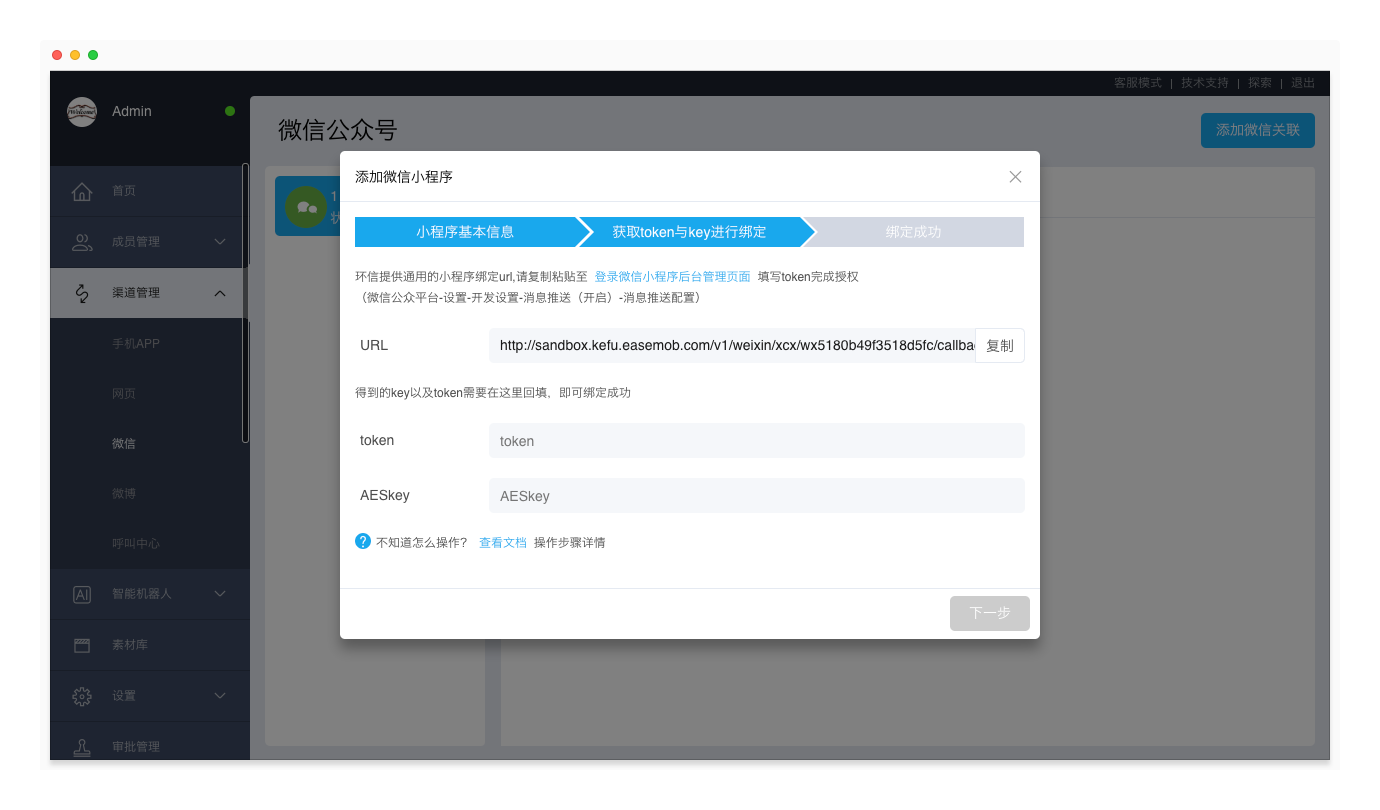1380x810 pixels.
Task: Go to 获取token与key进行绑定 step
Action: coord(690,232)
